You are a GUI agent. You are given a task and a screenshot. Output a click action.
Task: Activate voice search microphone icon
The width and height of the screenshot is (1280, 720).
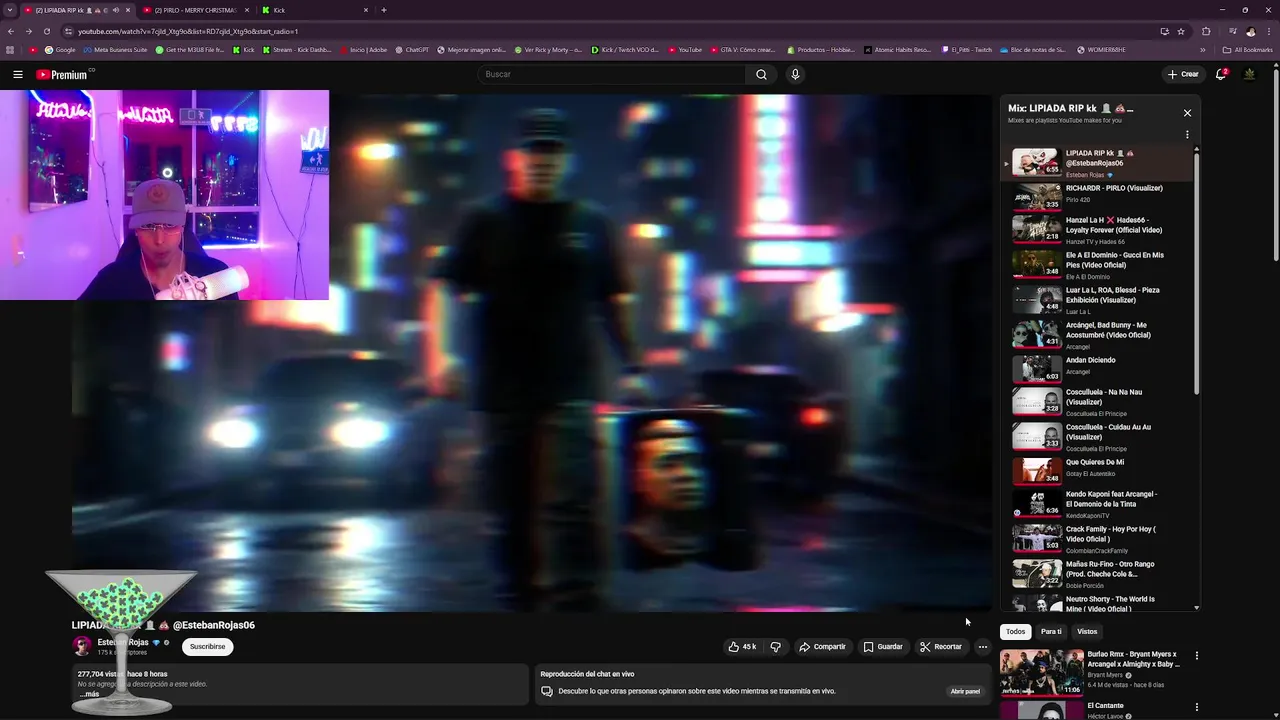[x=795, y=74]
